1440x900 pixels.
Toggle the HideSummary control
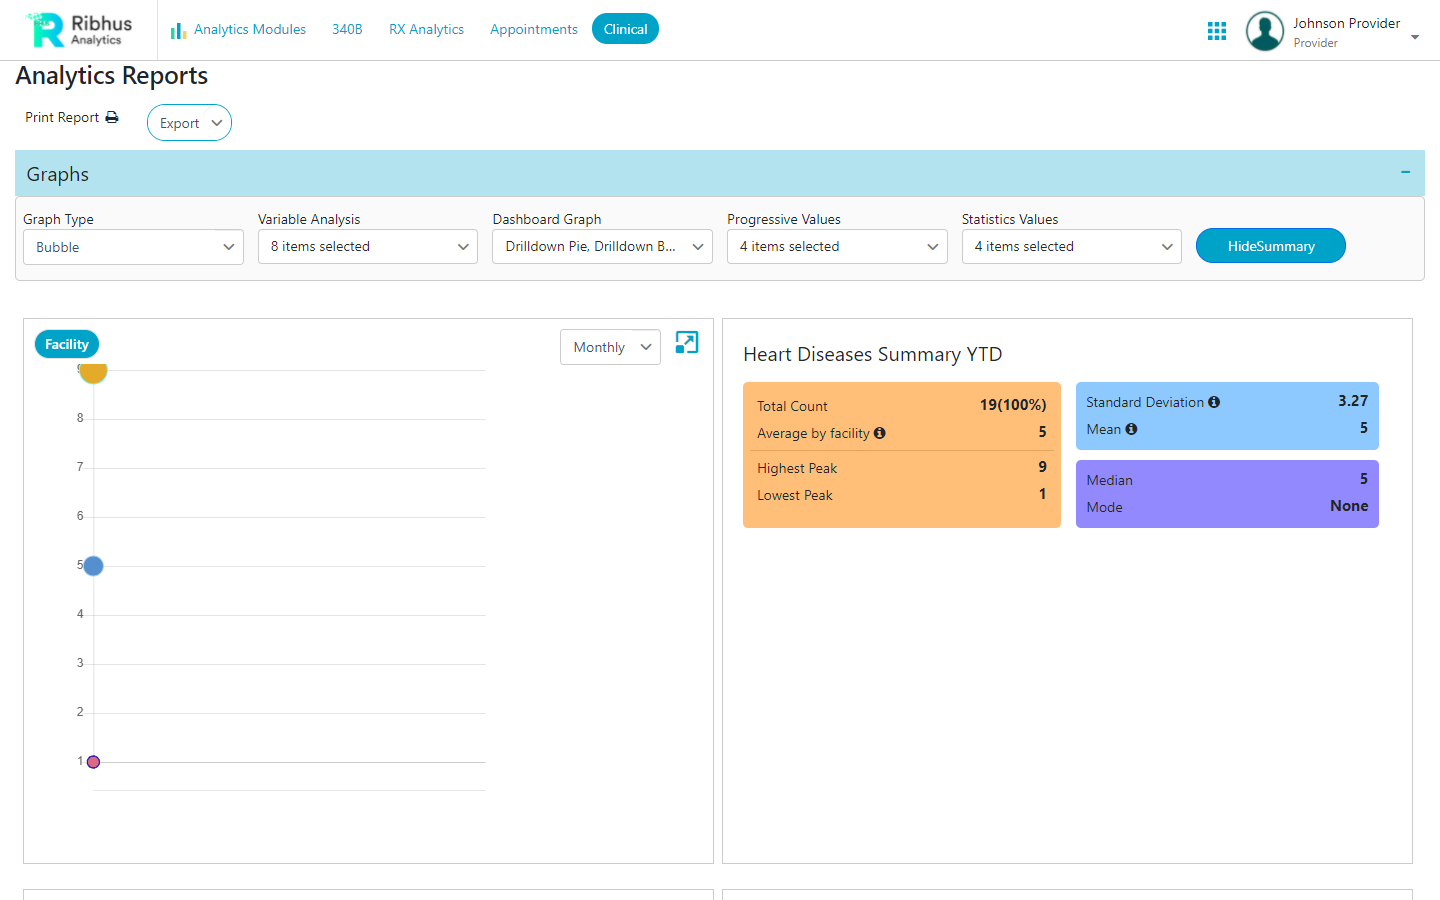click(1270, 245)
